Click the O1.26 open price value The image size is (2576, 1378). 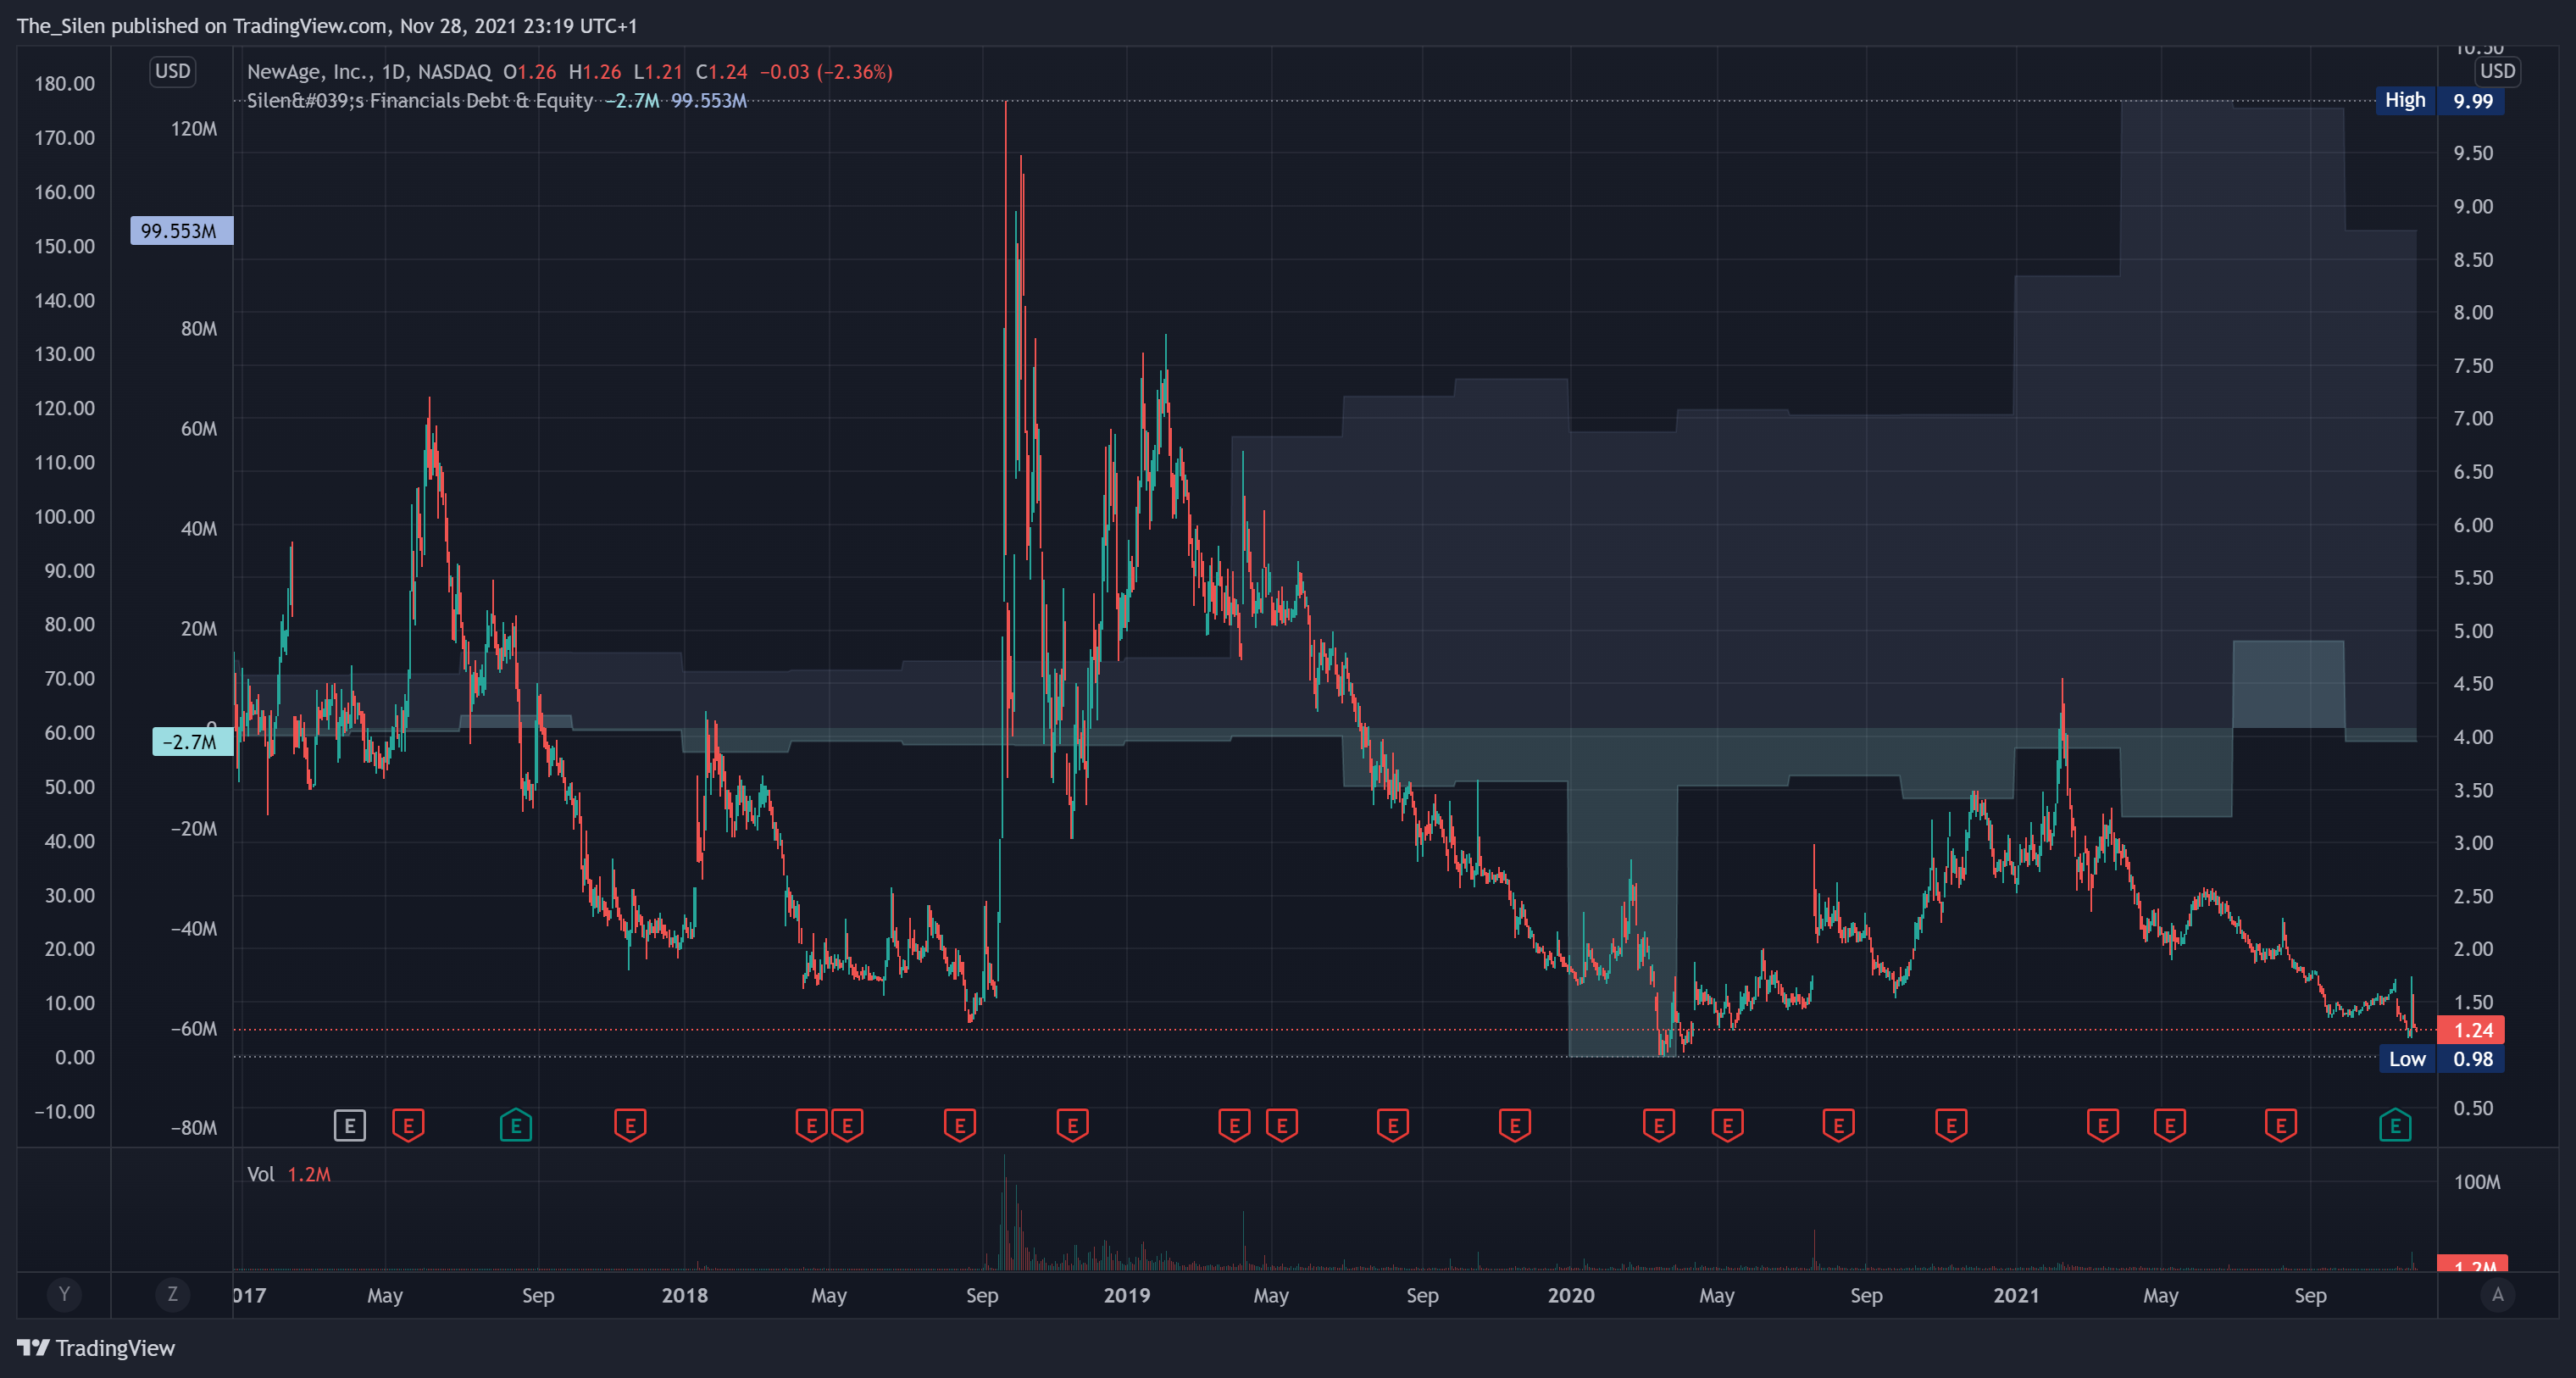coord(529,72)
